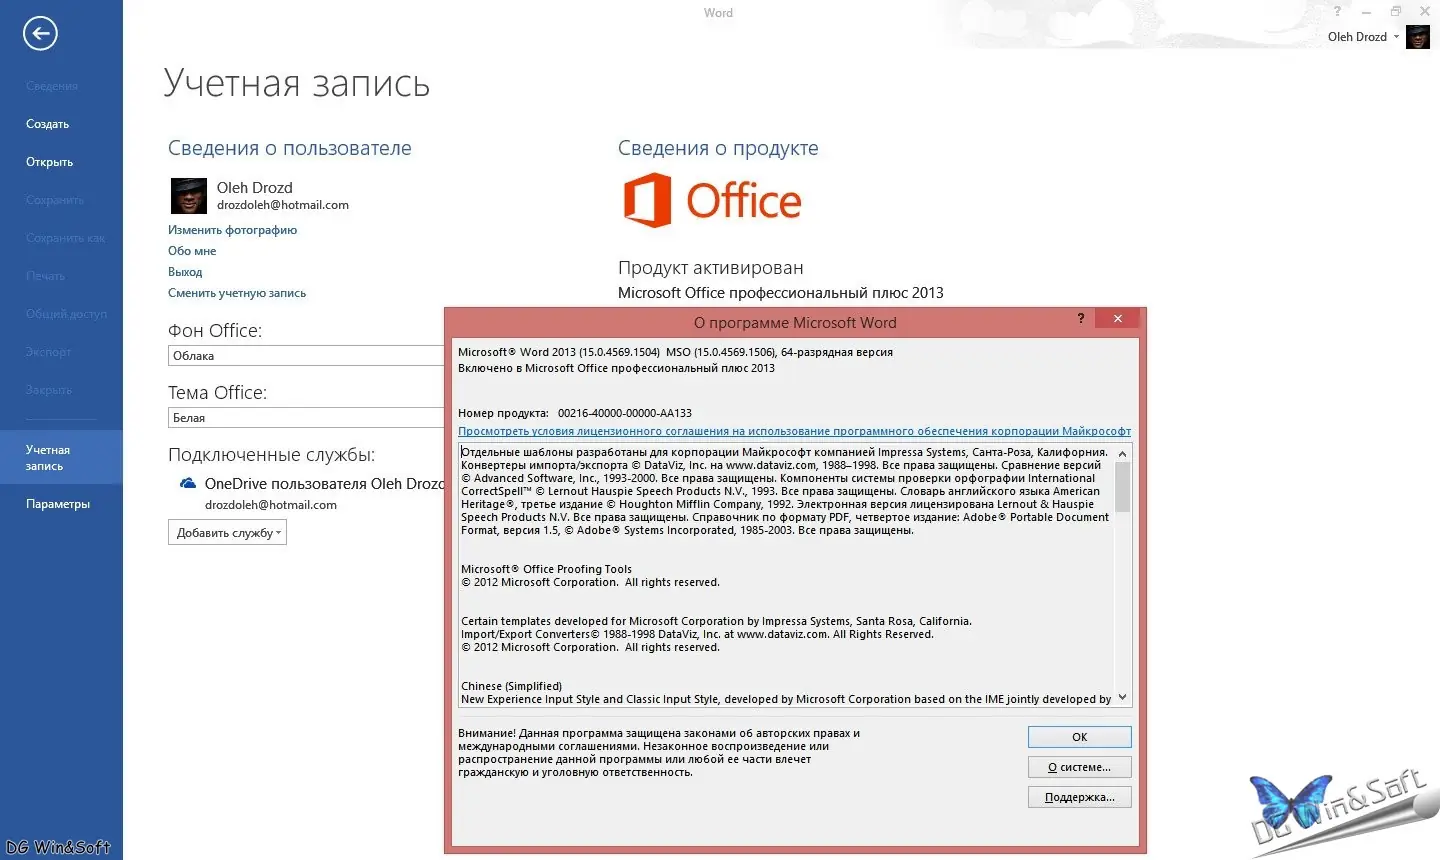The image size is (1440, 860).
Task: Open the Oleh Drozd account dropdown arrow
Action: click(1397, 37)
